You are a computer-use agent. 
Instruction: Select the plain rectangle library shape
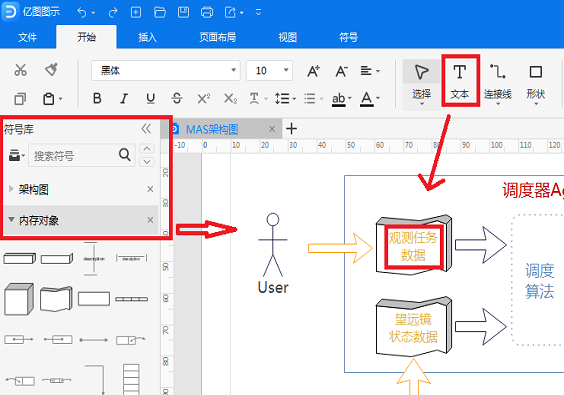(94, 299)
